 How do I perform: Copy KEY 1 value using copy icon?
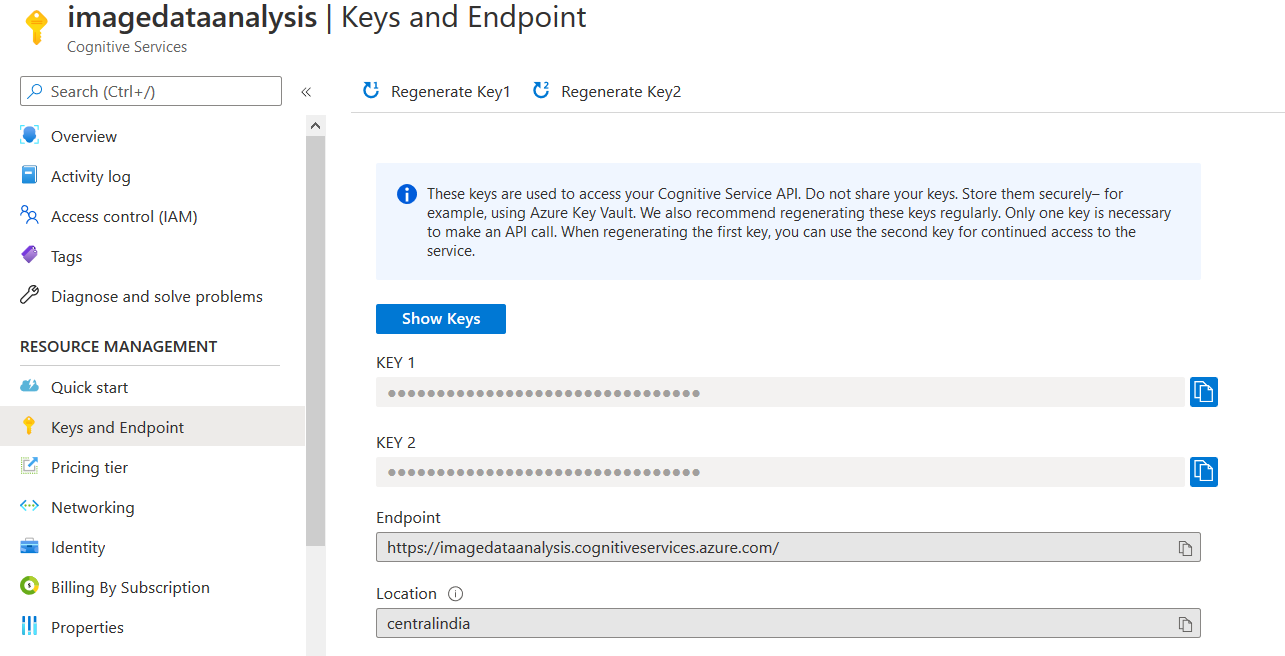(1203, 392)
